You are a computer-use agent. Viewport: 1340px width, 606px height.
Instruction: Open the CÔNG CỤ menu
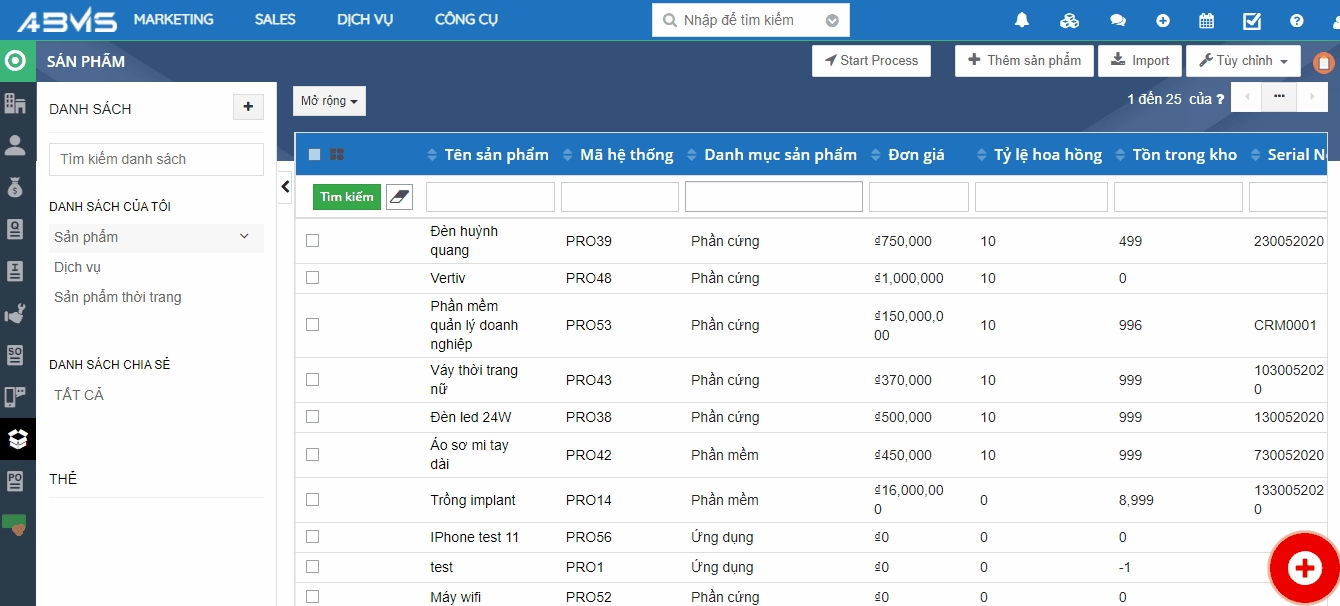466,19
